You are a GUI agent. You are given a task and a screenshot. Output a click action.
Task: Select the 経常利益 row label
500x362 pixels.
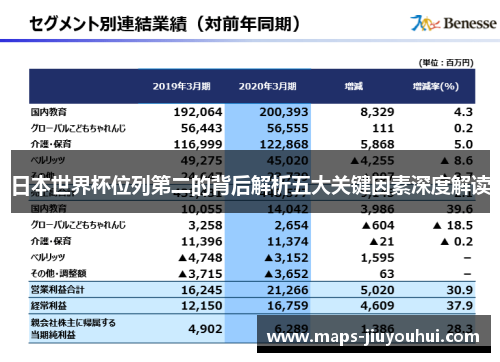[49, 305]
